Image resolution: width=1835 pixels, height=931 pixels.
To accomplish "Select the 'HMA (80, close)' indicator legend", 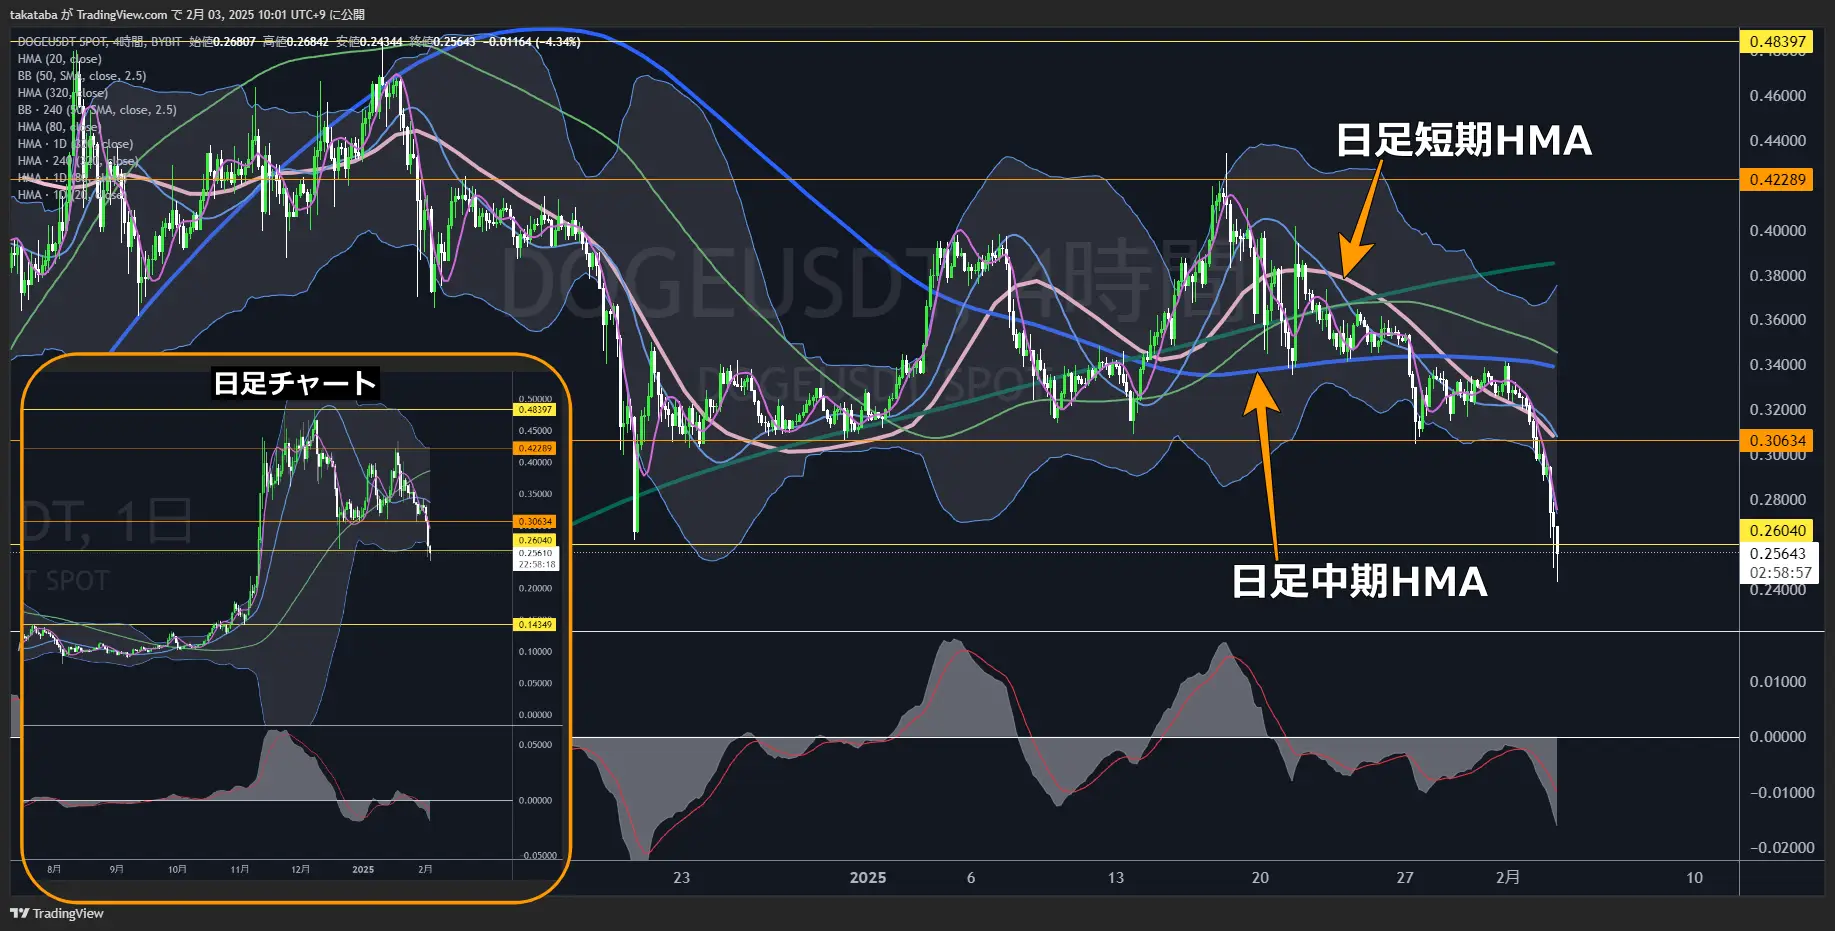I will [x=57, y=127].
